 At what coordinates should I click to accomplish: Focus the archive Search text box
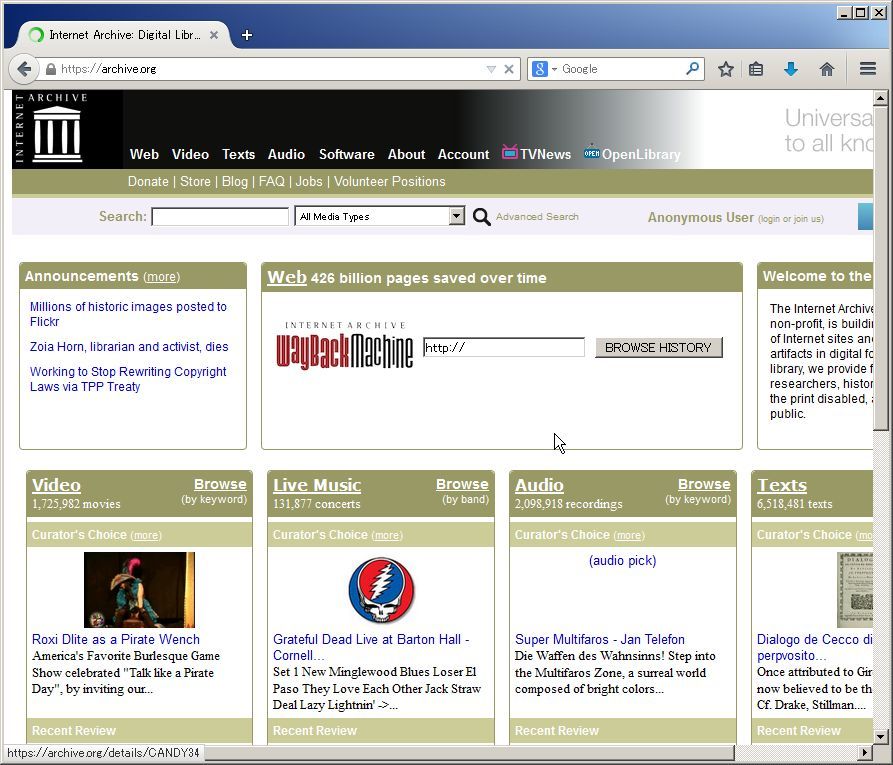(220, 216)
